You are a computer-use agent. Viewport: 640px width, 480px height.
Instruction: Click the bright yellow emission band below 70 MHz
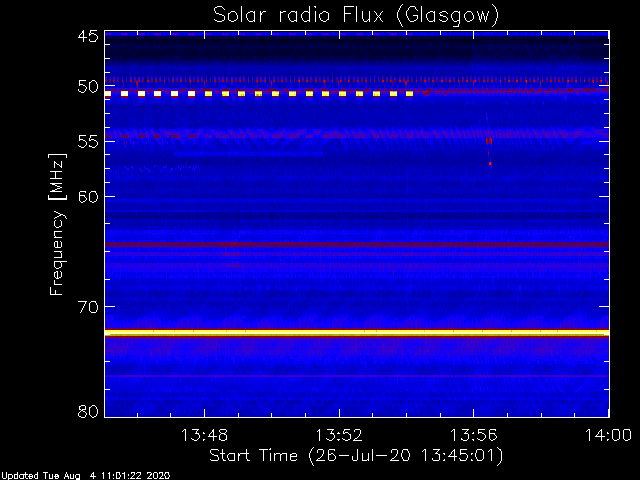(x=357, y=333)
